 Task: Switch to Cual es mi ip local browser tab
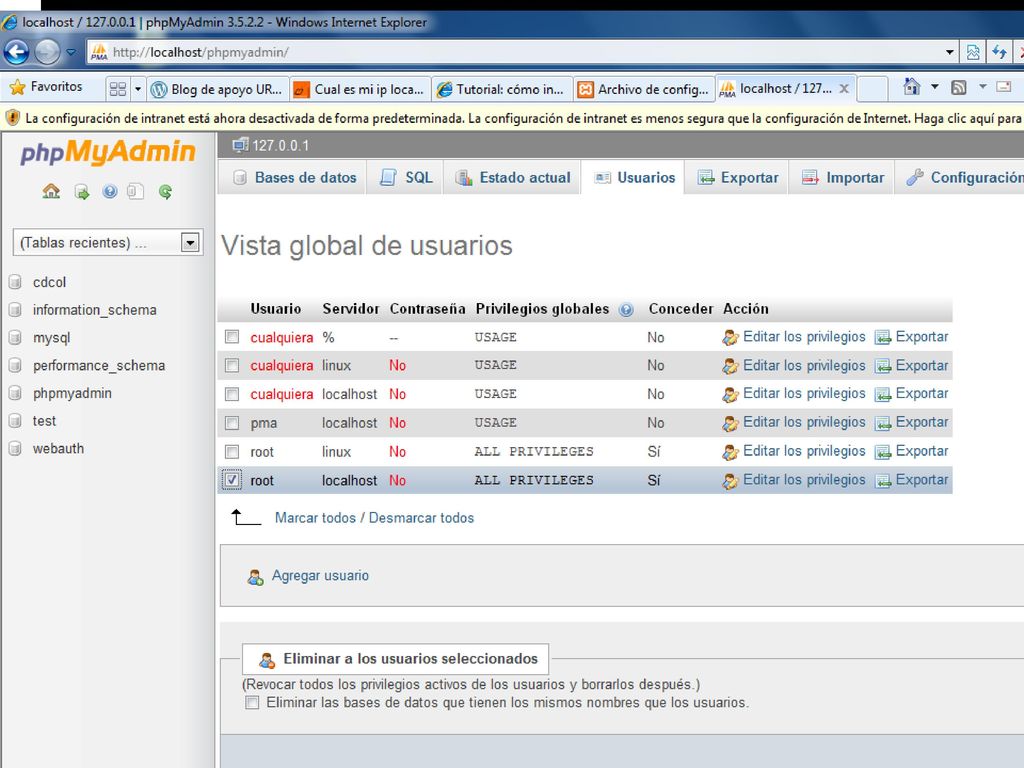360,89
